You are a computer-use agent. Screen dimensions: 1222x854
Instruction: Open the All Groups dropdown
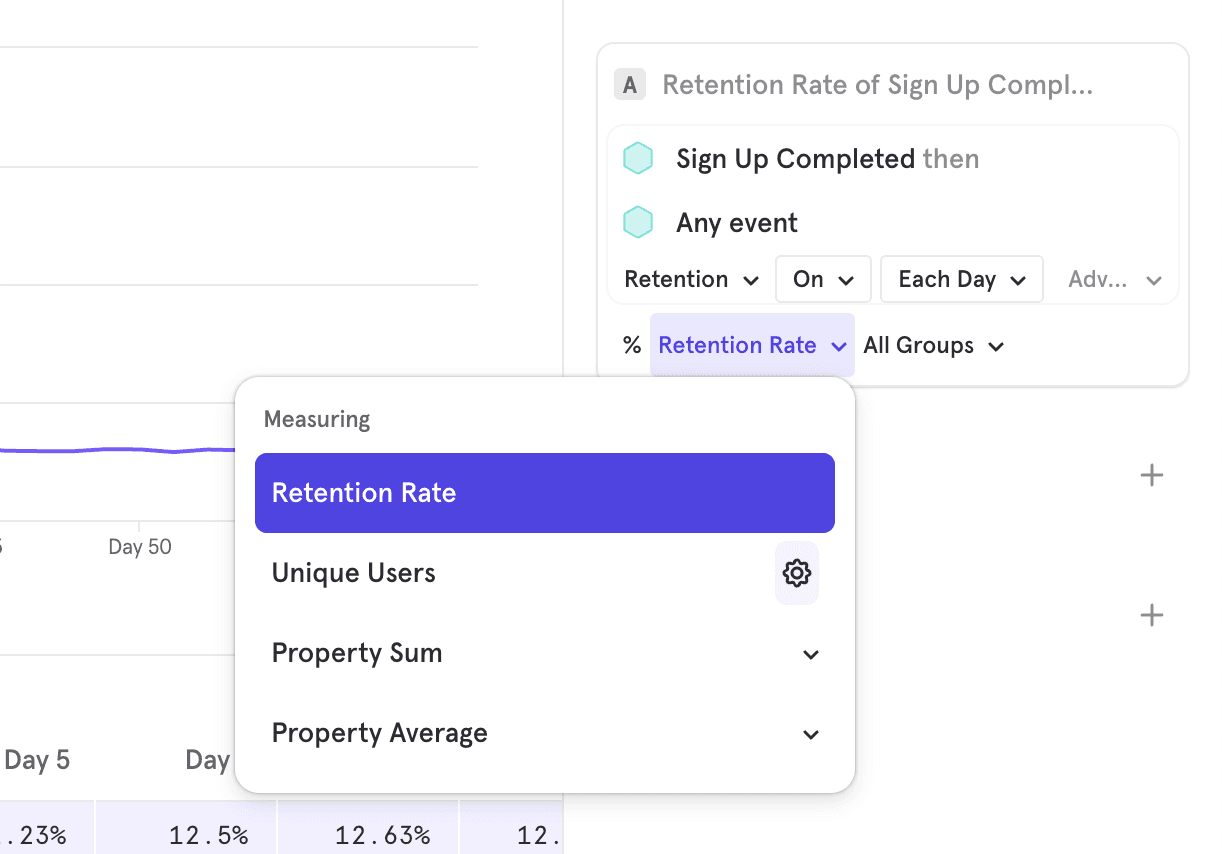(933, 346)
